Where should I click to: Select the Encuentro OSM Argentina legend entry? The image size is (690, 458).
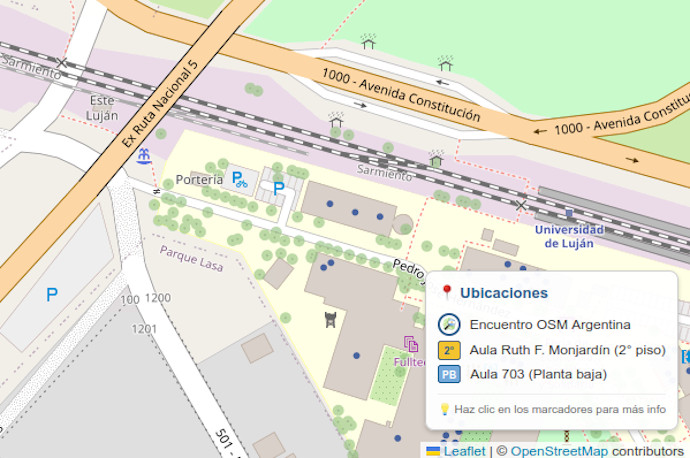click(550, 325)
